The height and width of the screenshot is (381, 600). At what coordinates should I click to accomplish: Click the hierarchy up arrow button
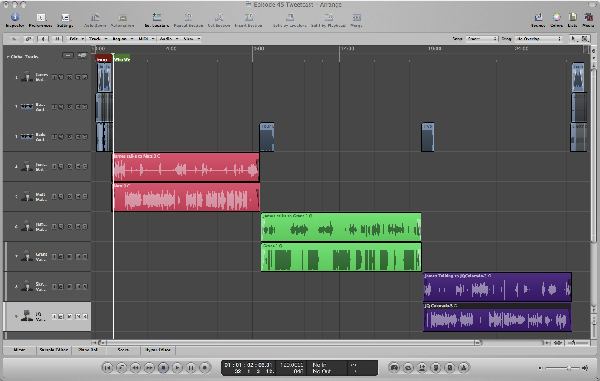pyautogui.click(x=14, y=39)
